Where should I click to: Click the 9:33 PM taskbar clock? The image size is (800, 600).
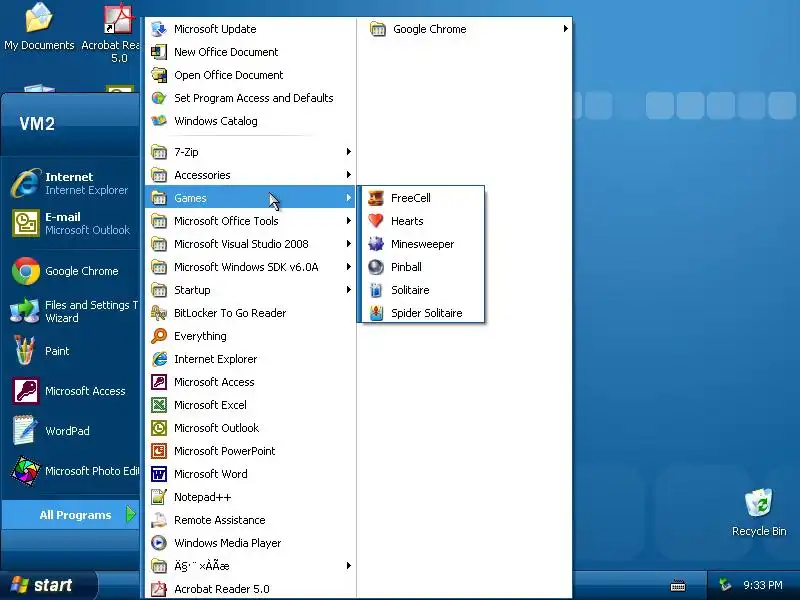pos(763,585)
